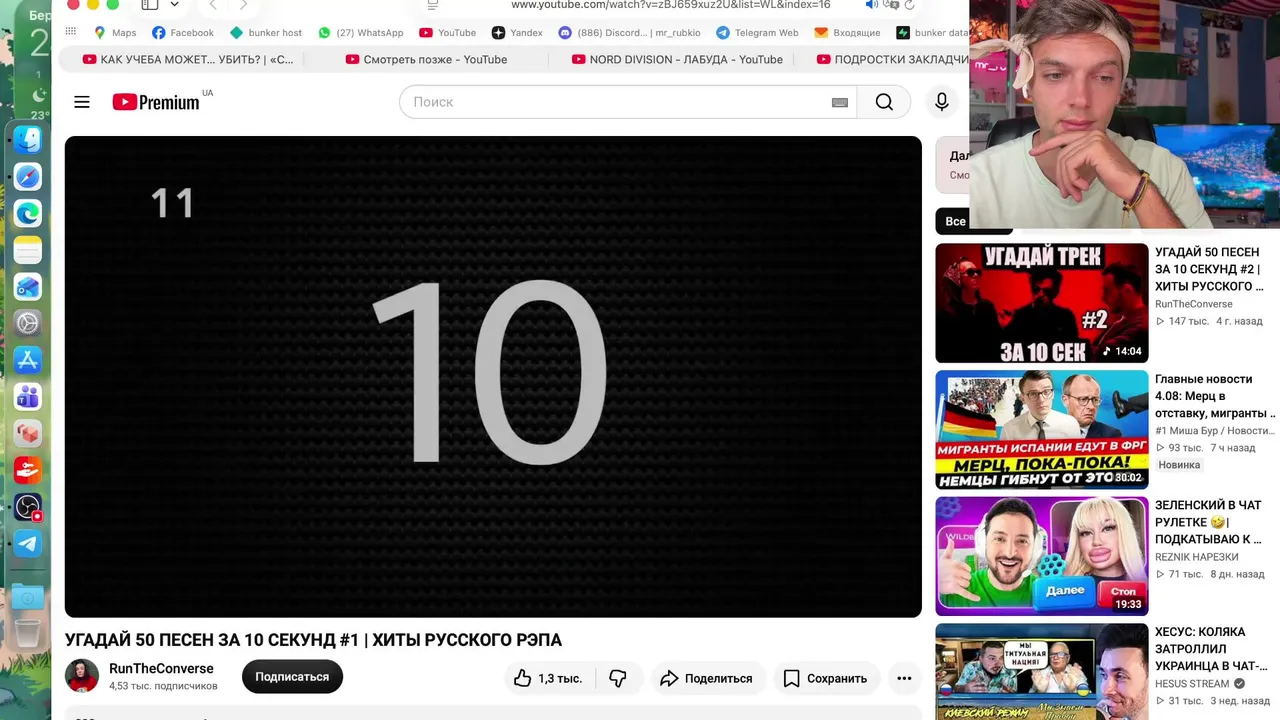Dislike the video with thumbs down
The height and width of the screenshot is (720, 1280).
click(x=618, y=678)
